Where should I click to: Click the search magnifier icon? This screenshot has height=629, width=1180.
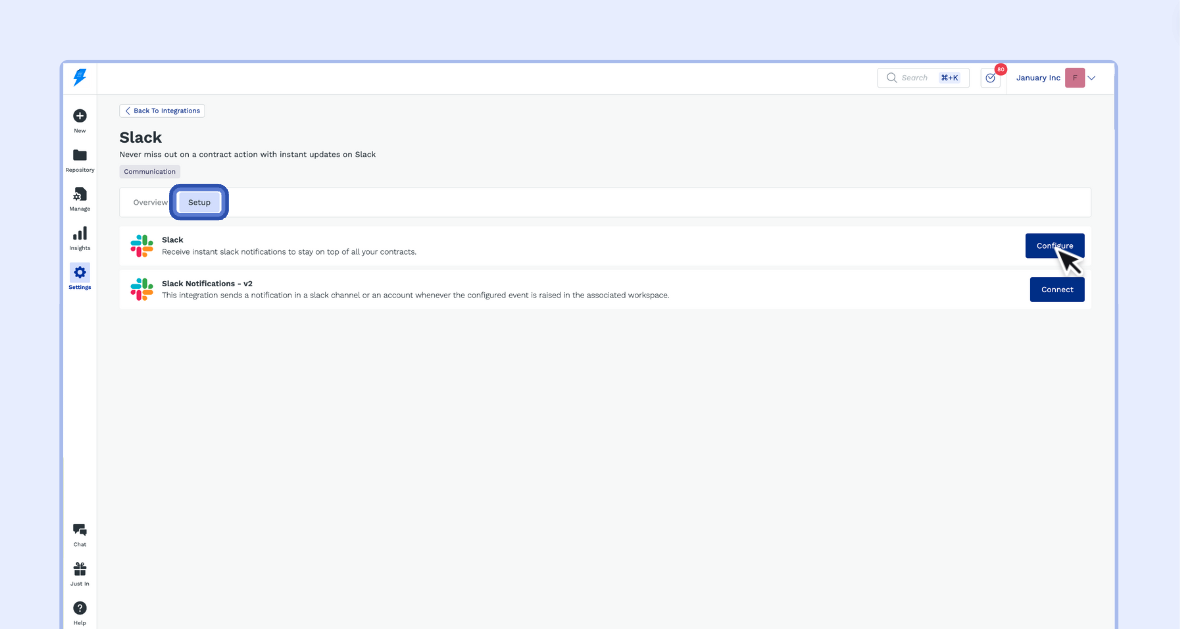(x=892, y=77)
